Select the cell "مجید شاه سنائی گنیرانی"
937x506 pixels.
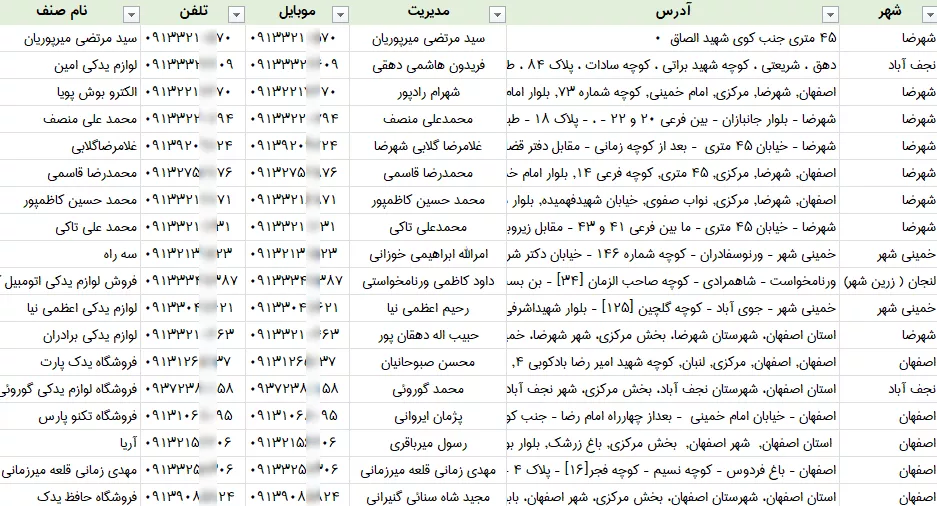(x=428, y=496)
